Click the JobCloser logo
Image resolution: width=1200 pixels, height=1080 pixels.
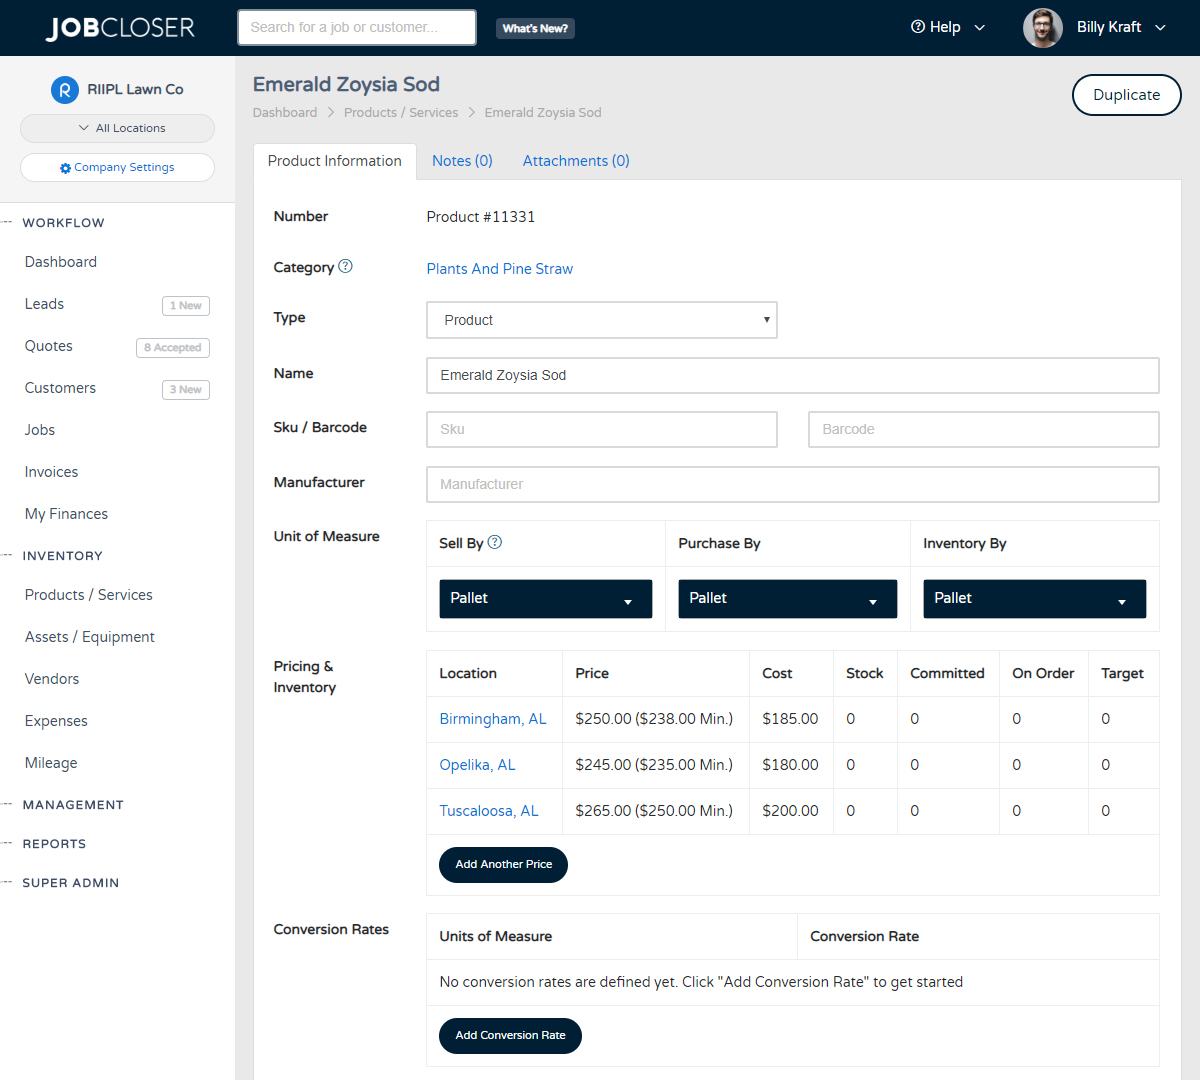[120, 28]
